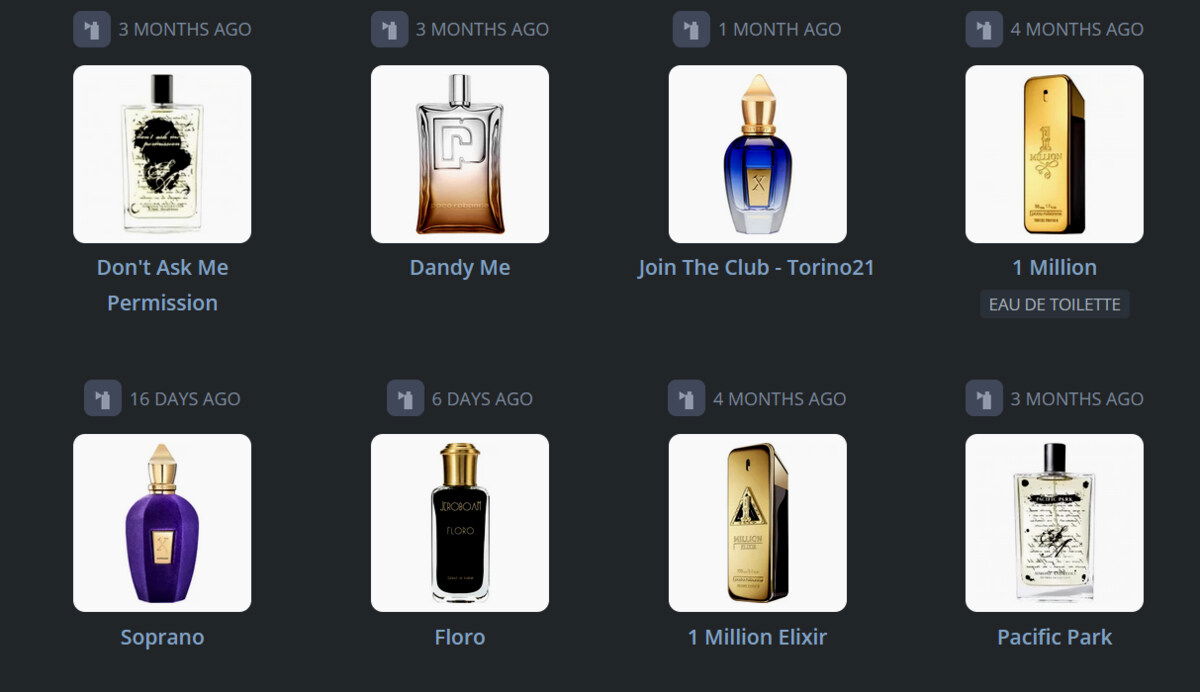Click spray icon above 1 Million Elixir
Screen dimensions: 1200x692
coord(686,398)
